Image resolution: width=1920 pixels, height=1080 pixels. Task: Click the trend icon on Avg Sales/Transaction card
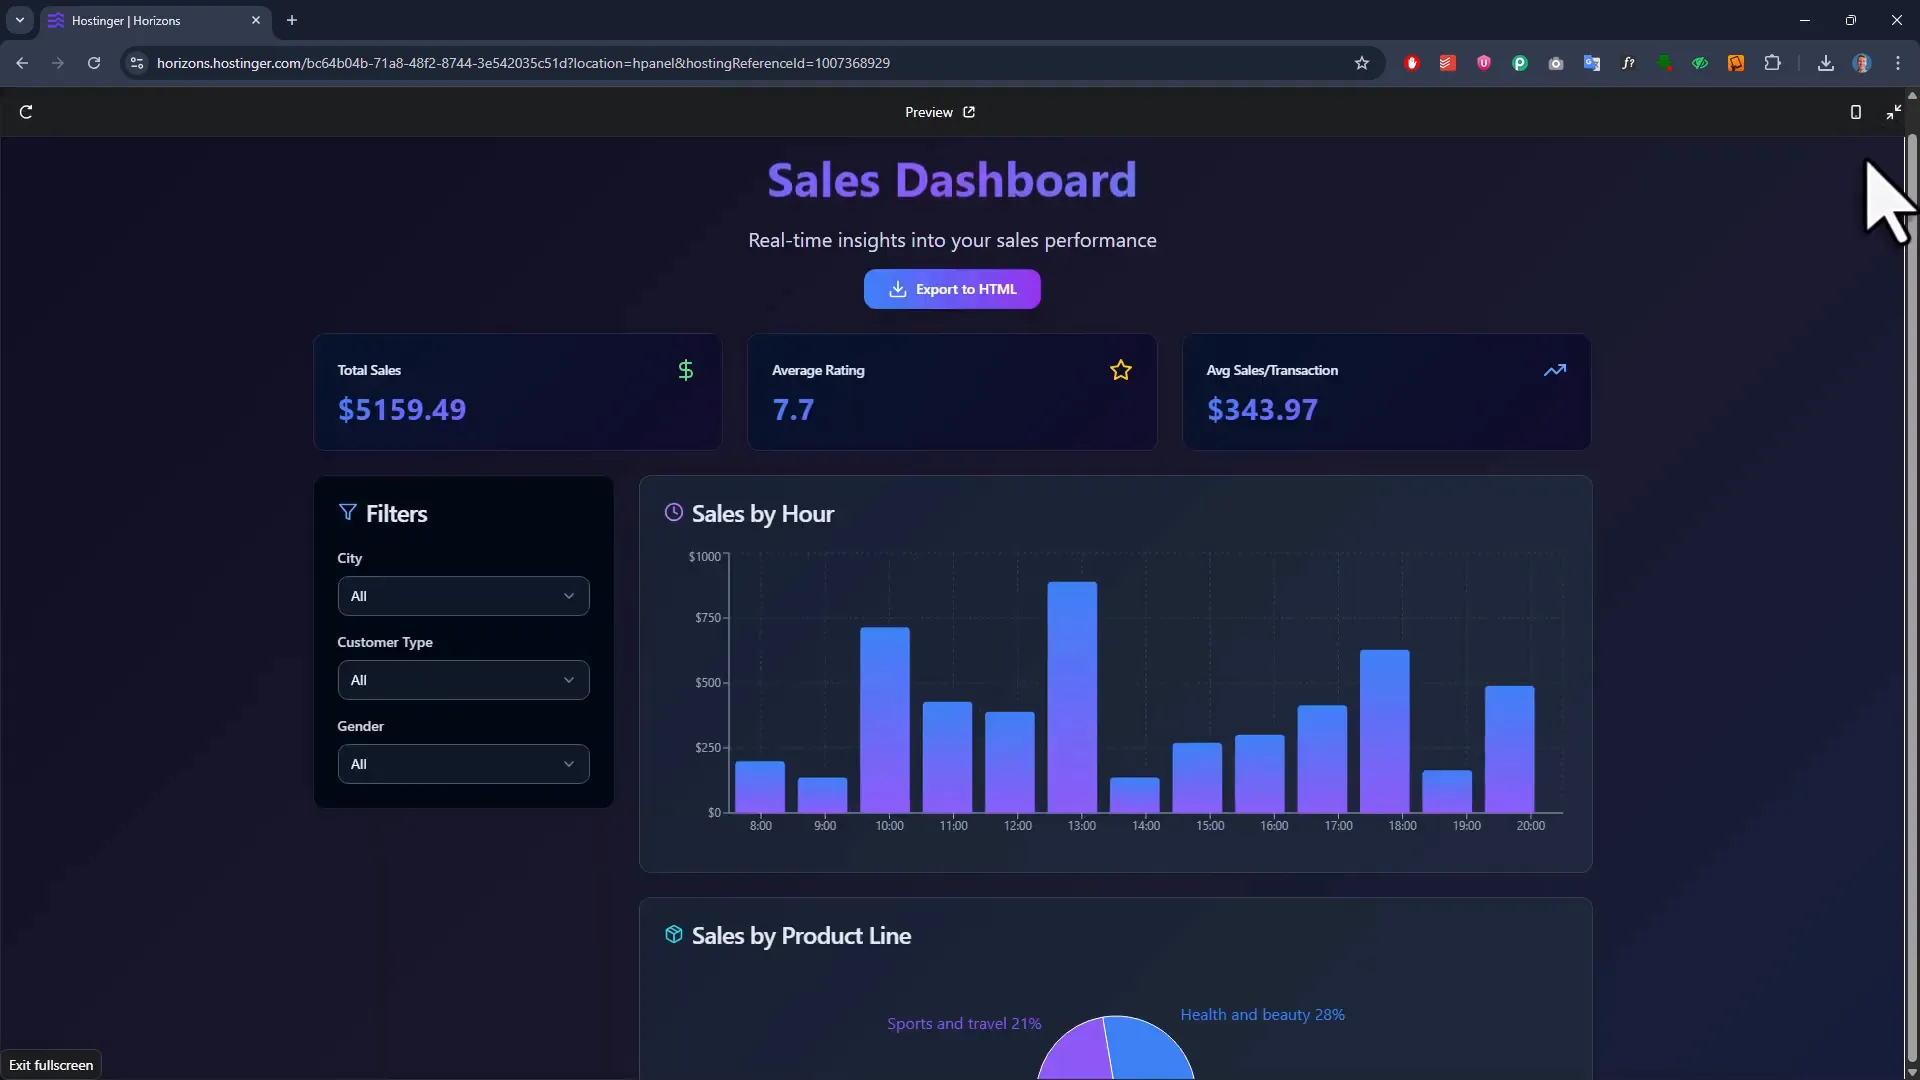(x=1556, y=369)
